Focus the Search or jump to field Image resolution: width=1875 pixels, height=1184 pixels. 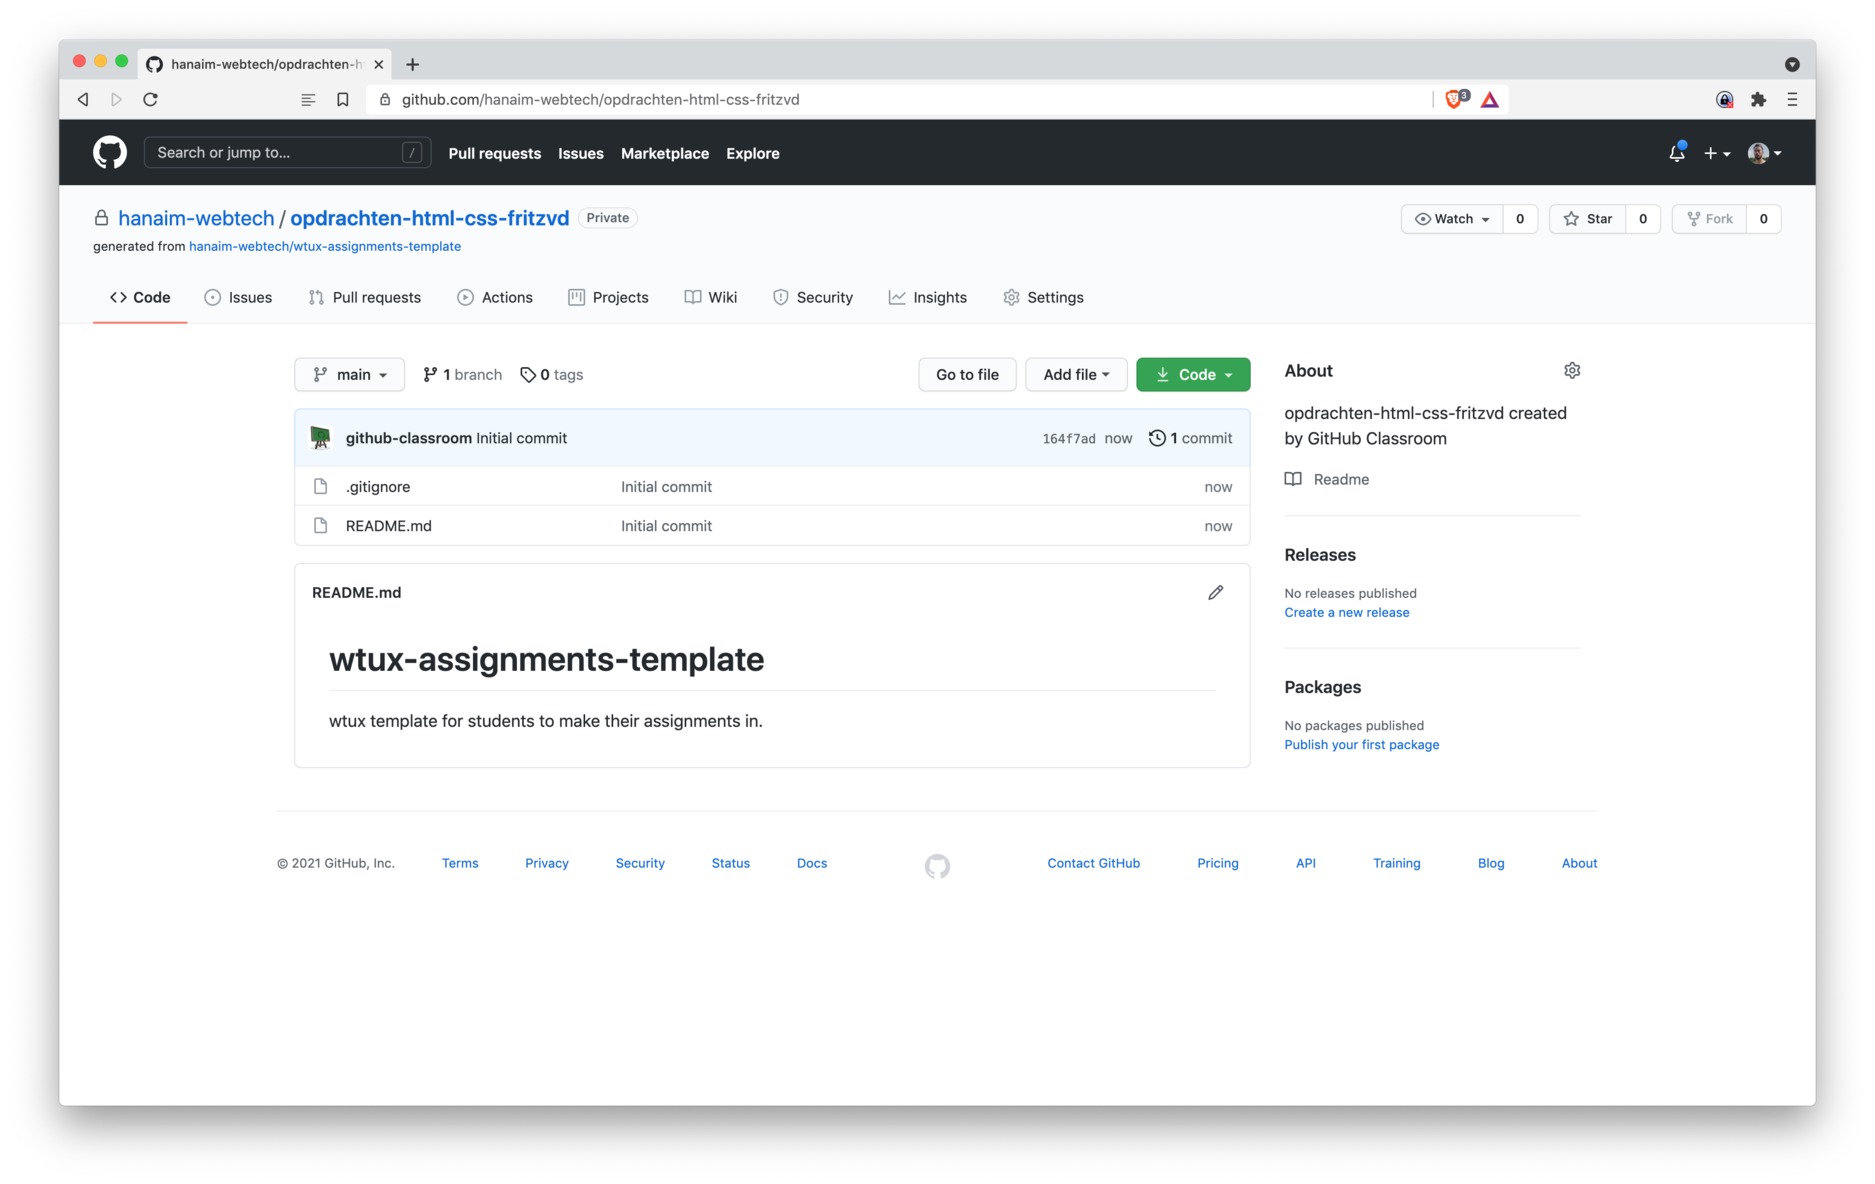tap(288, 153)
